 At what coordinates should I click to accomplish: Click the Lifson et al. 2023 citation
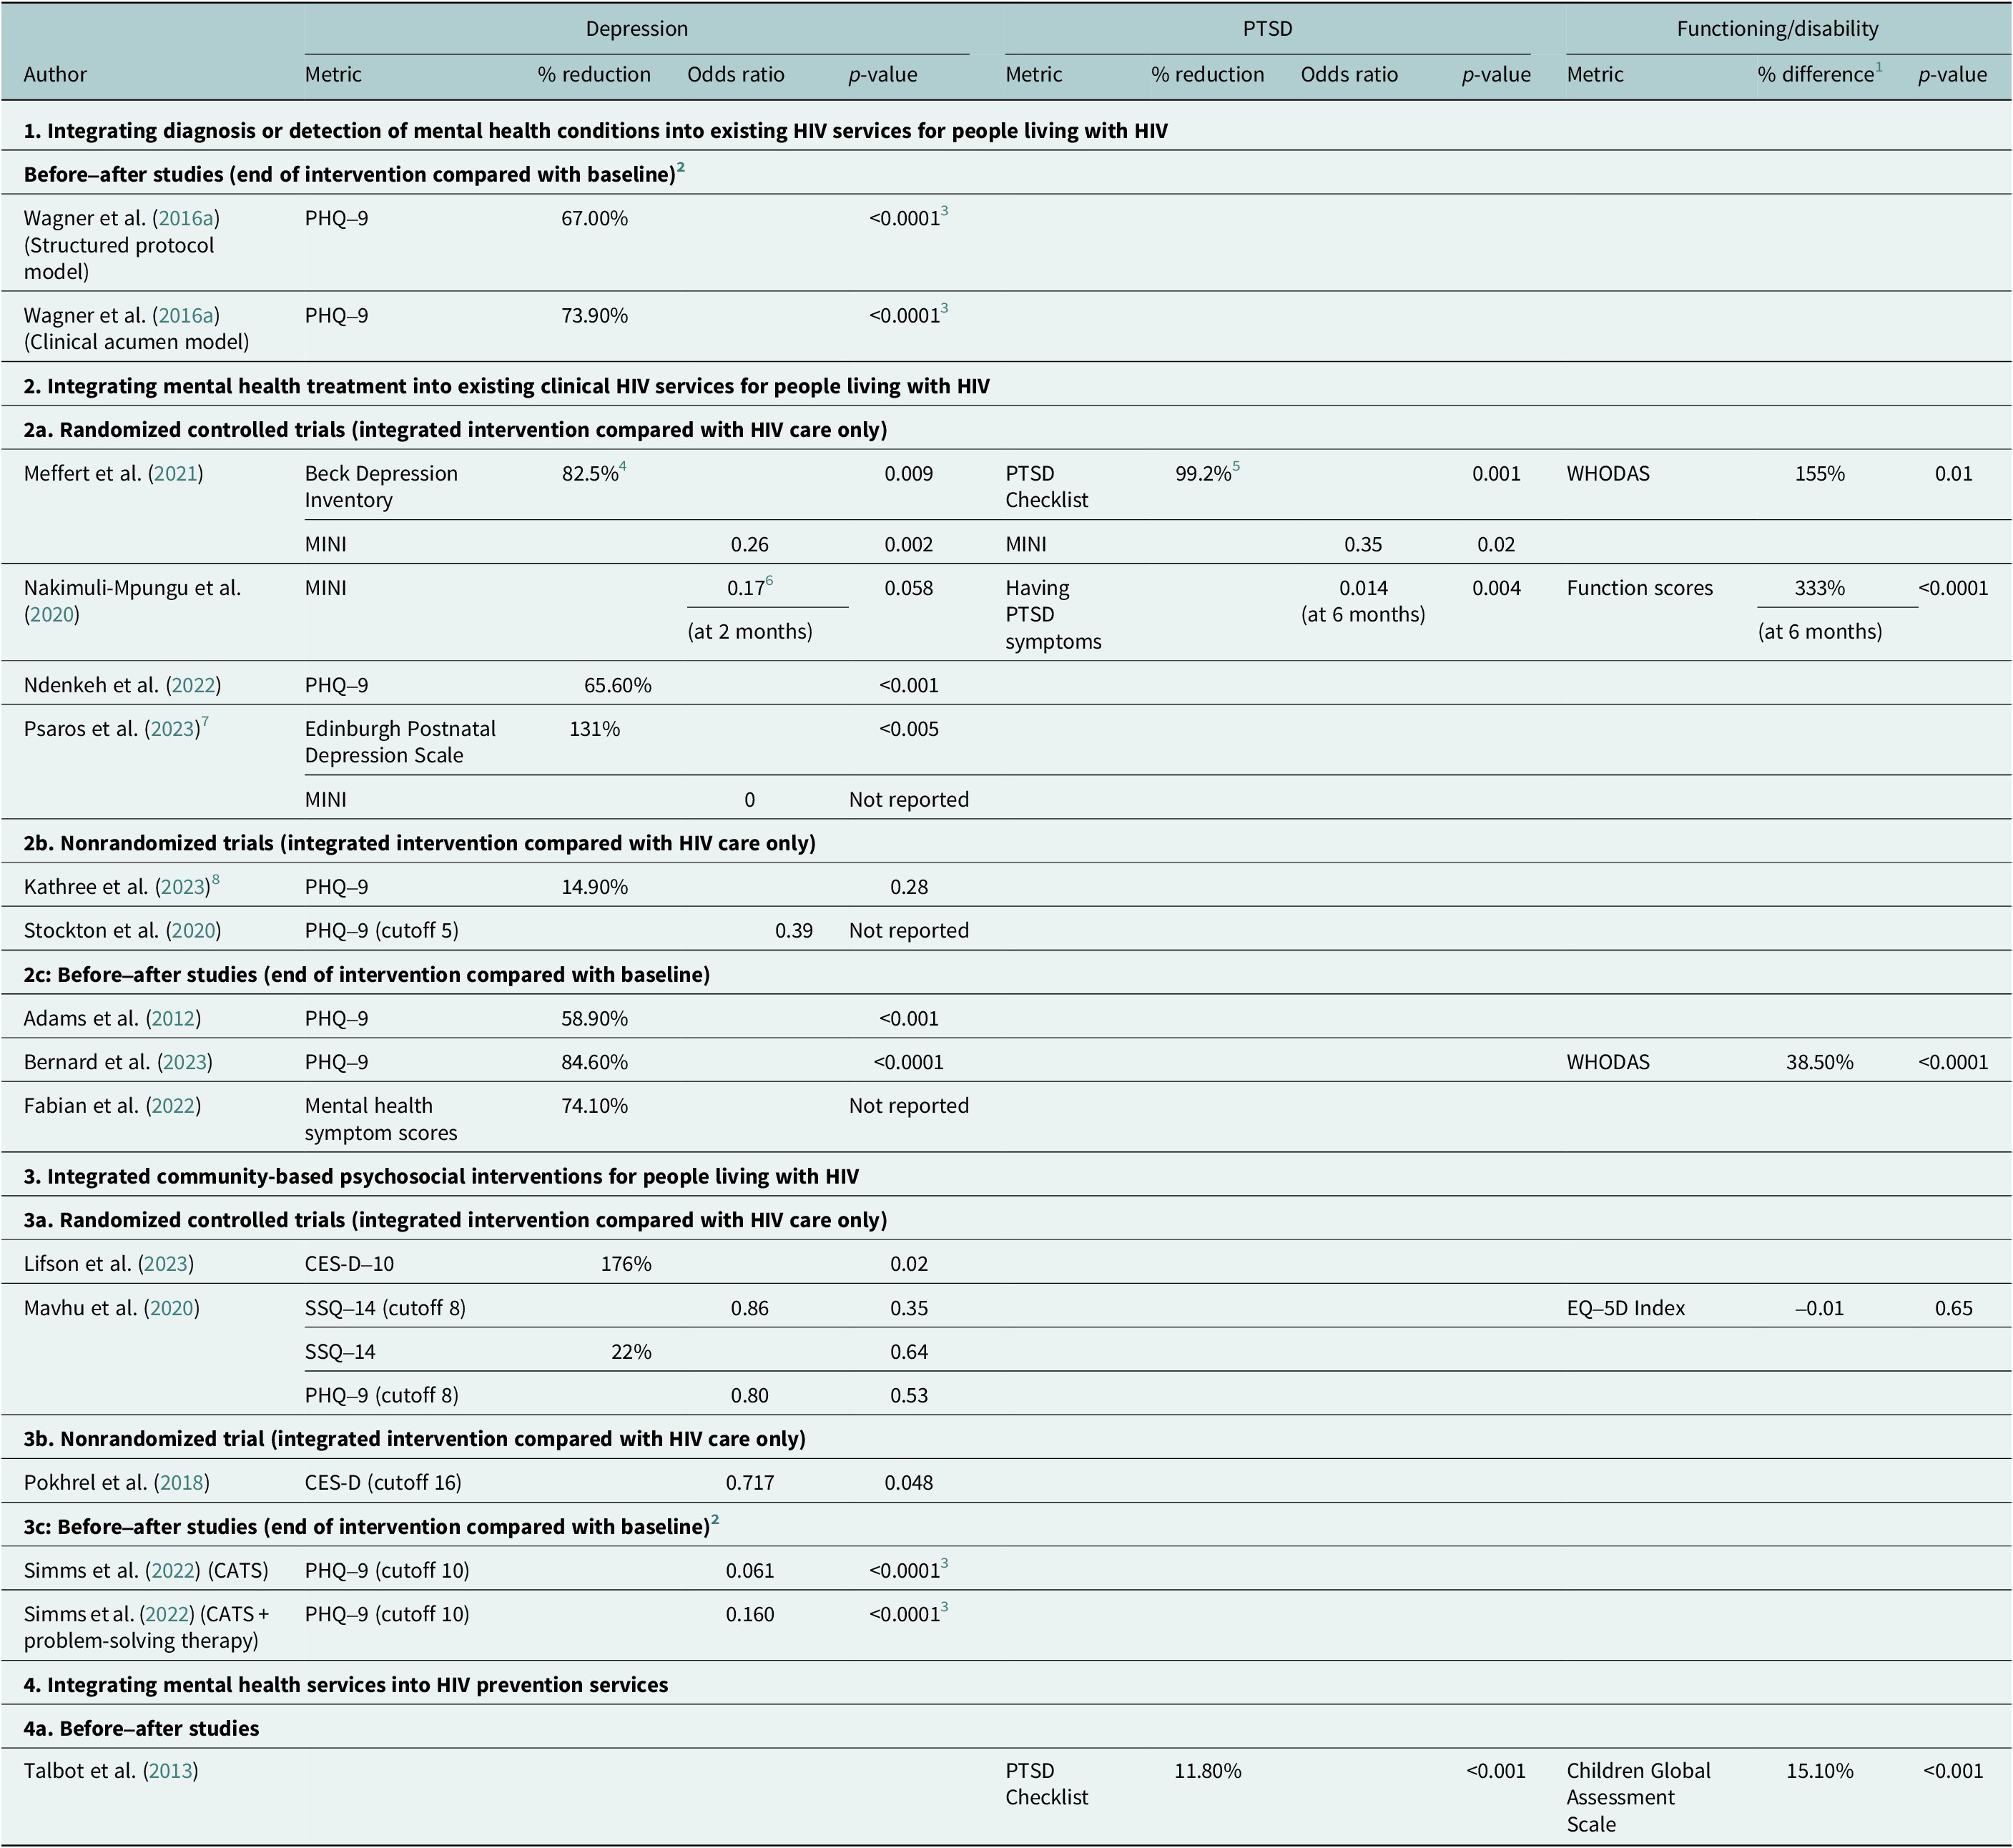[x=166, y=1265]
